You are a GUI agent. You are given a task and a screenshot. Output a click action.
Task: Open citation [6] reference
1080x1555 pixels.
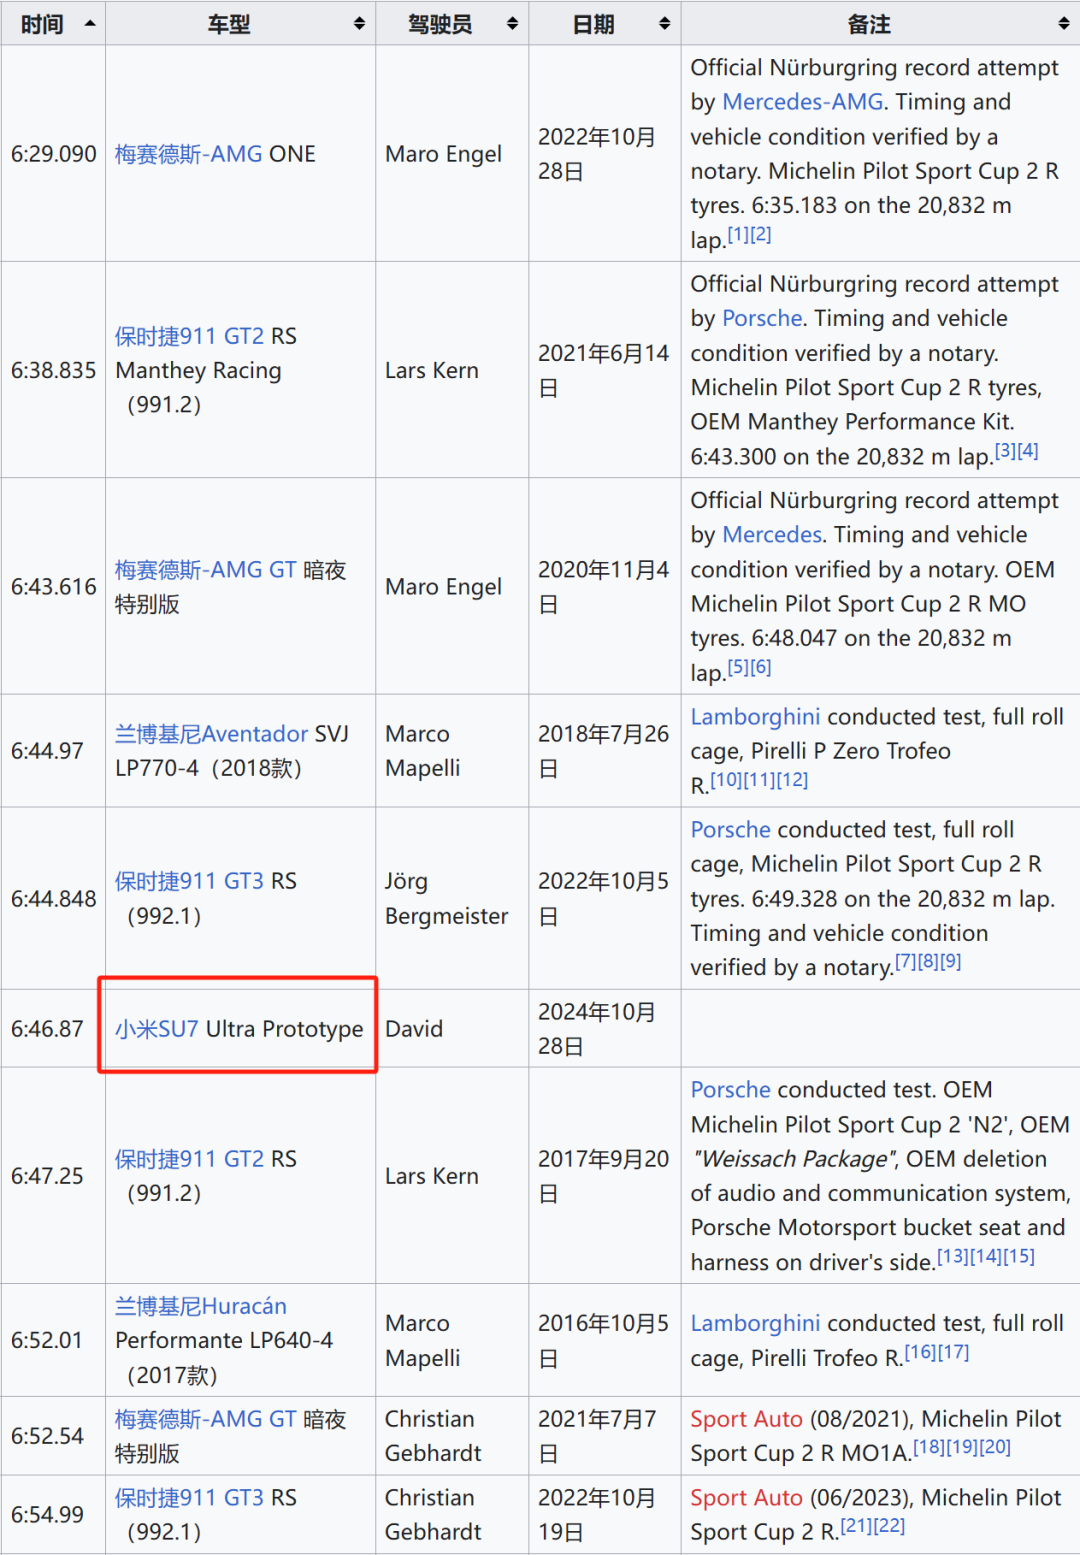pyautogui.click(x=760, y=668)
